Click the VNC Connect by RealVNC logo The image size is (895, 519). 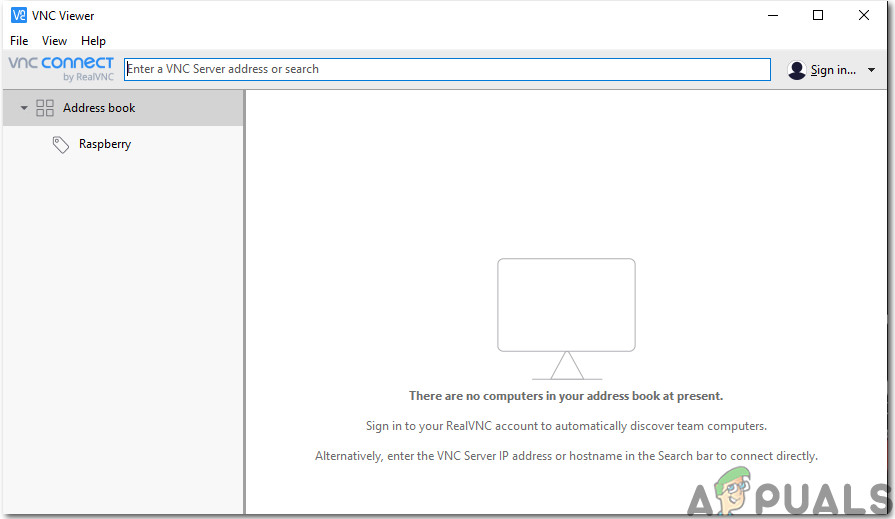[x=61, y=69]
